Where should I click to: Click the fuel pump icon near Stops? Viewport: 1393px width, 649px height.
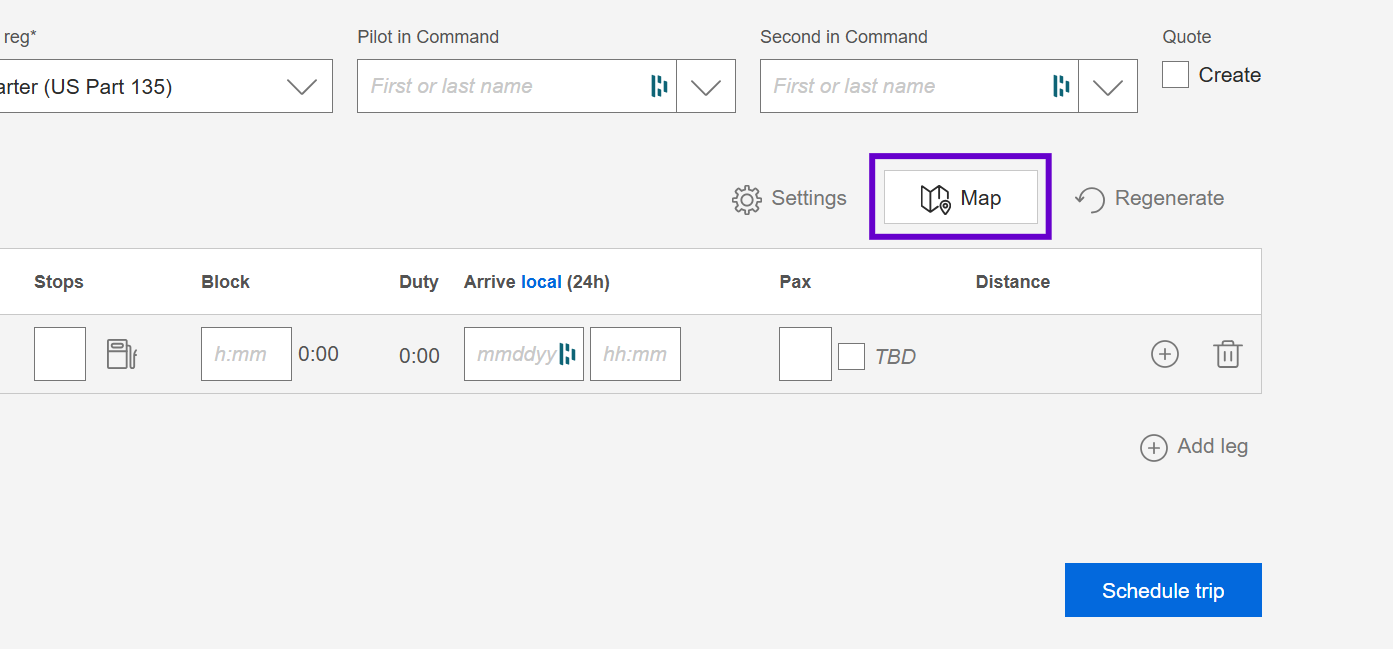click(x=121, y=354)
